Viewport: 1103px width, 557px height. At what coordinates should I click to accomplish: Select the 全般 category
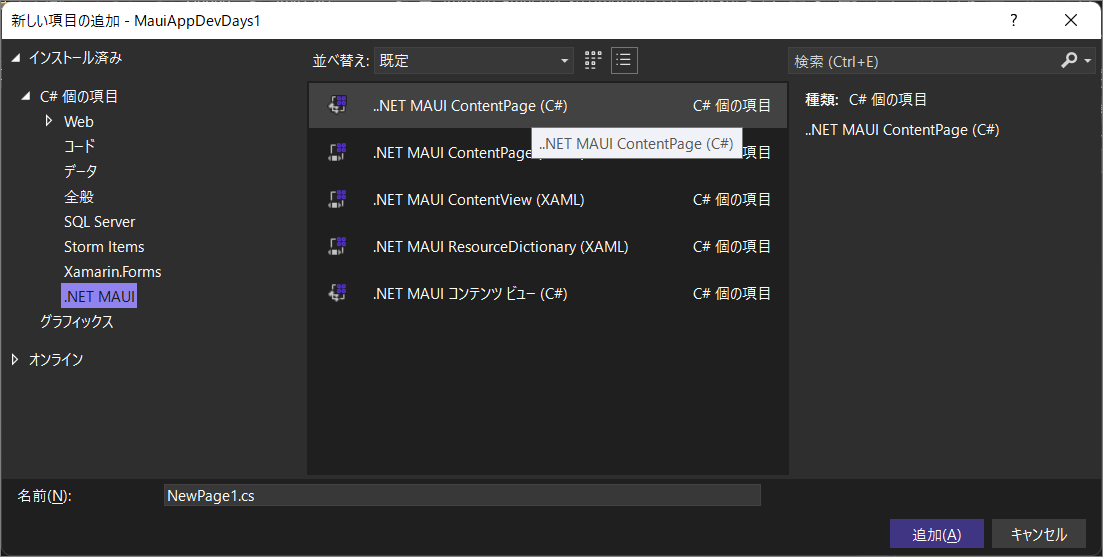79,196
